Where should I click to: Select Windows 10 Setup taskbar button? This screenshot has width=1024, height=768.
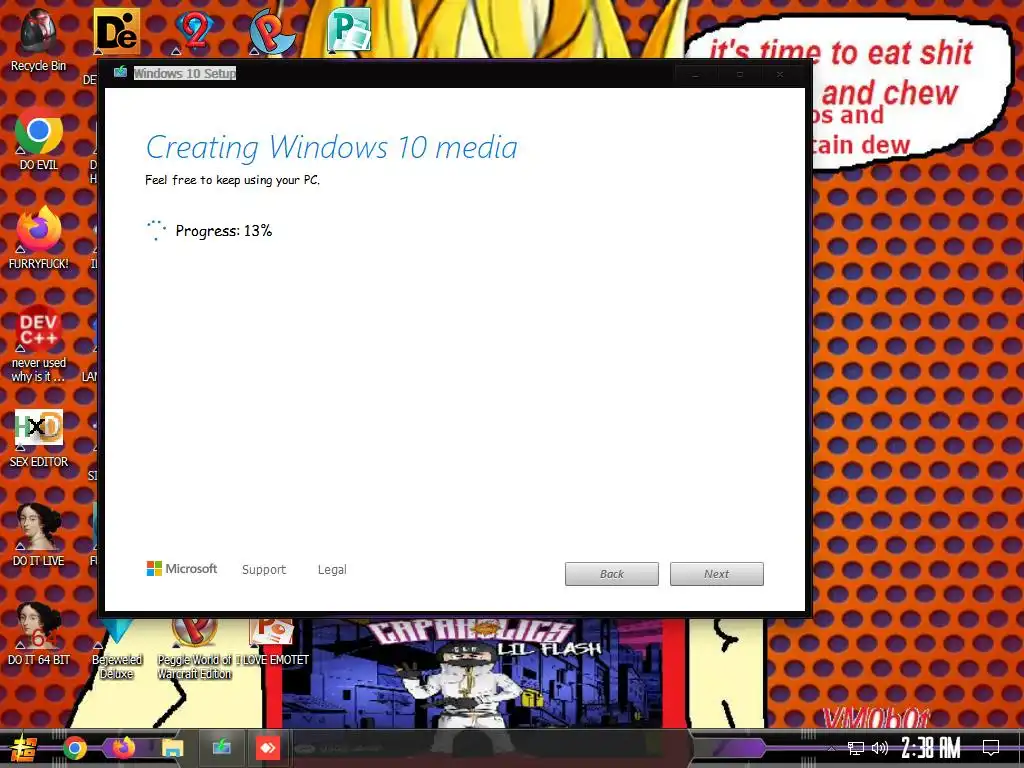point(221,747)
